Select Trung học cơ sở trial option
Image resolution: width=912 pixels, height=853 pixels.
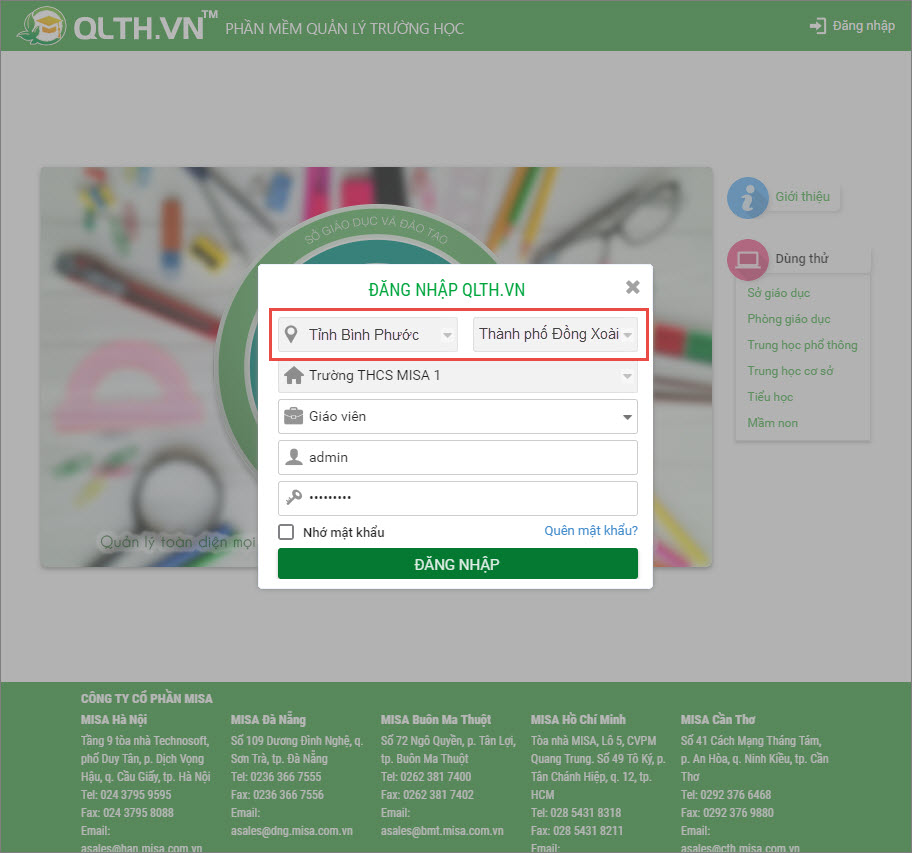tap(790, 371)
